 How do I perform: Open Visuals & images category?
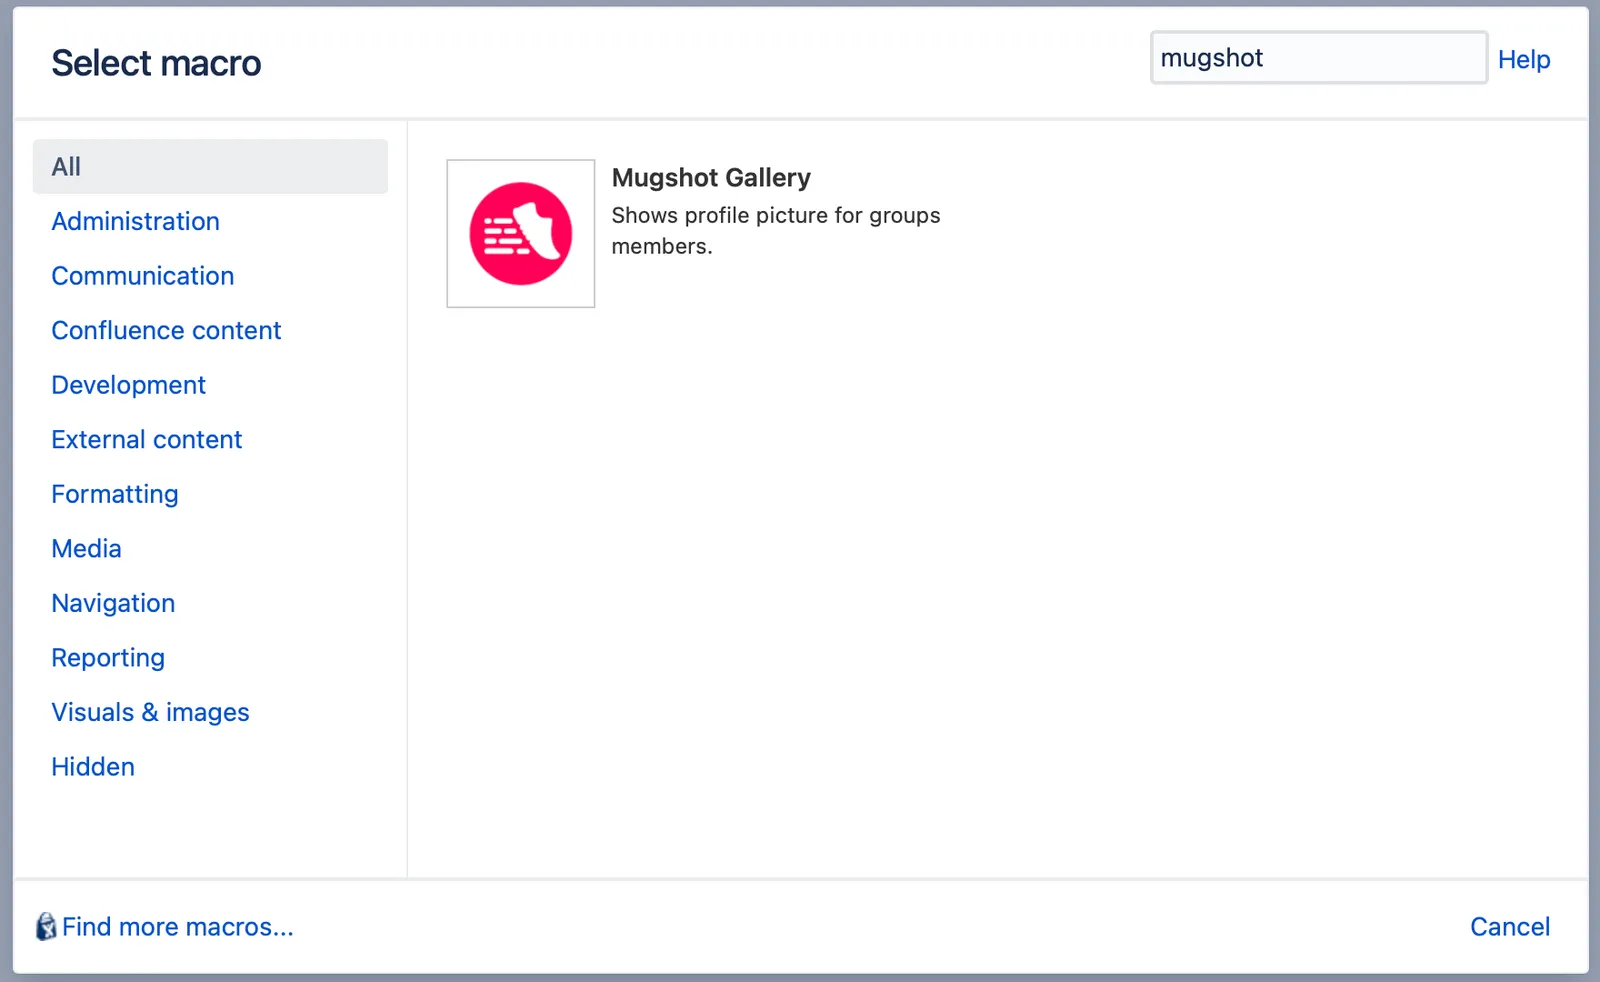coord(150,712)
